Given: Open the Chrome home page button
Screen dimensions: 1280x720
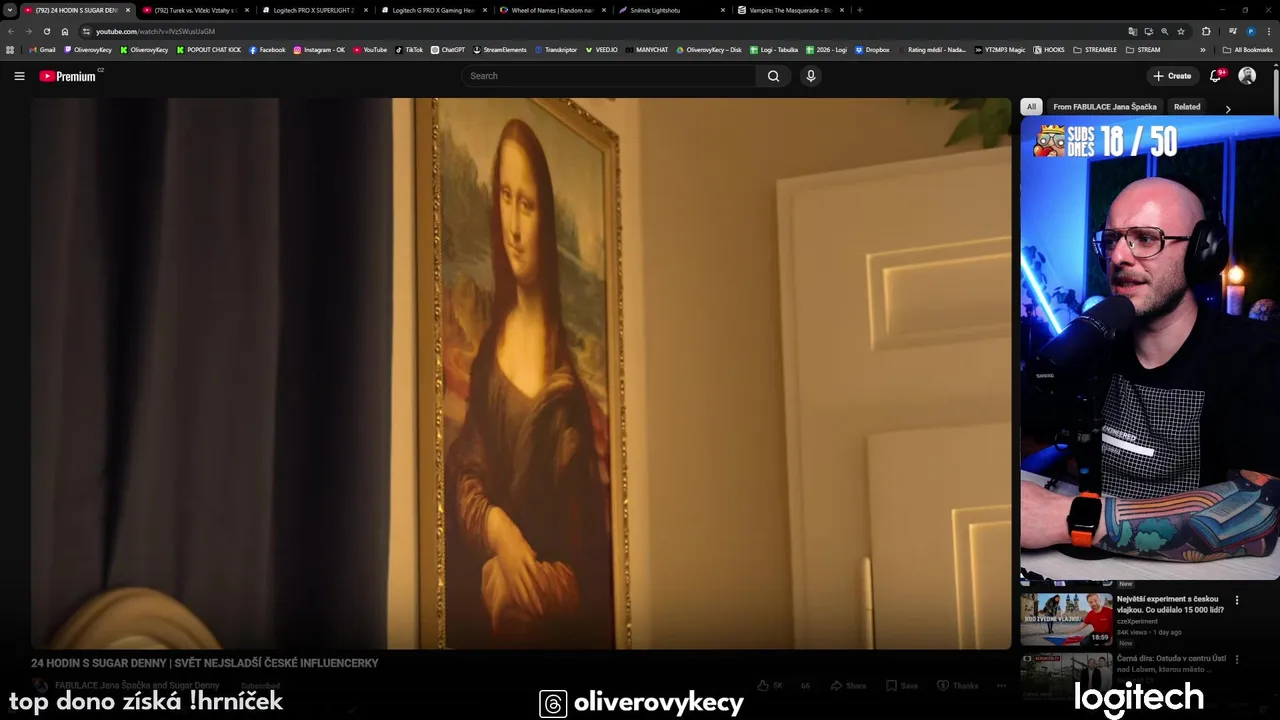Looking at the screenshot, I should click(x=65, y=31).
